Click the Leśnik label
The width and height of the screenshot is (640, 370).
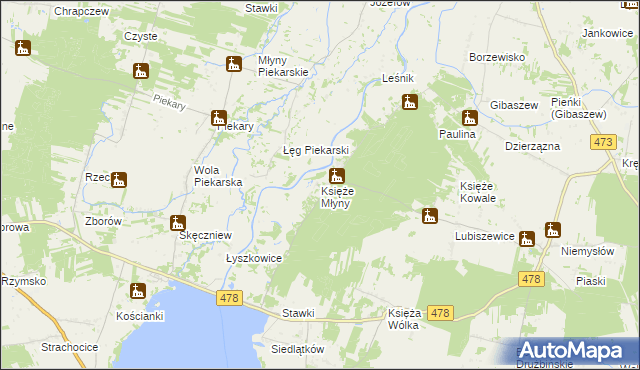(398, 78)
